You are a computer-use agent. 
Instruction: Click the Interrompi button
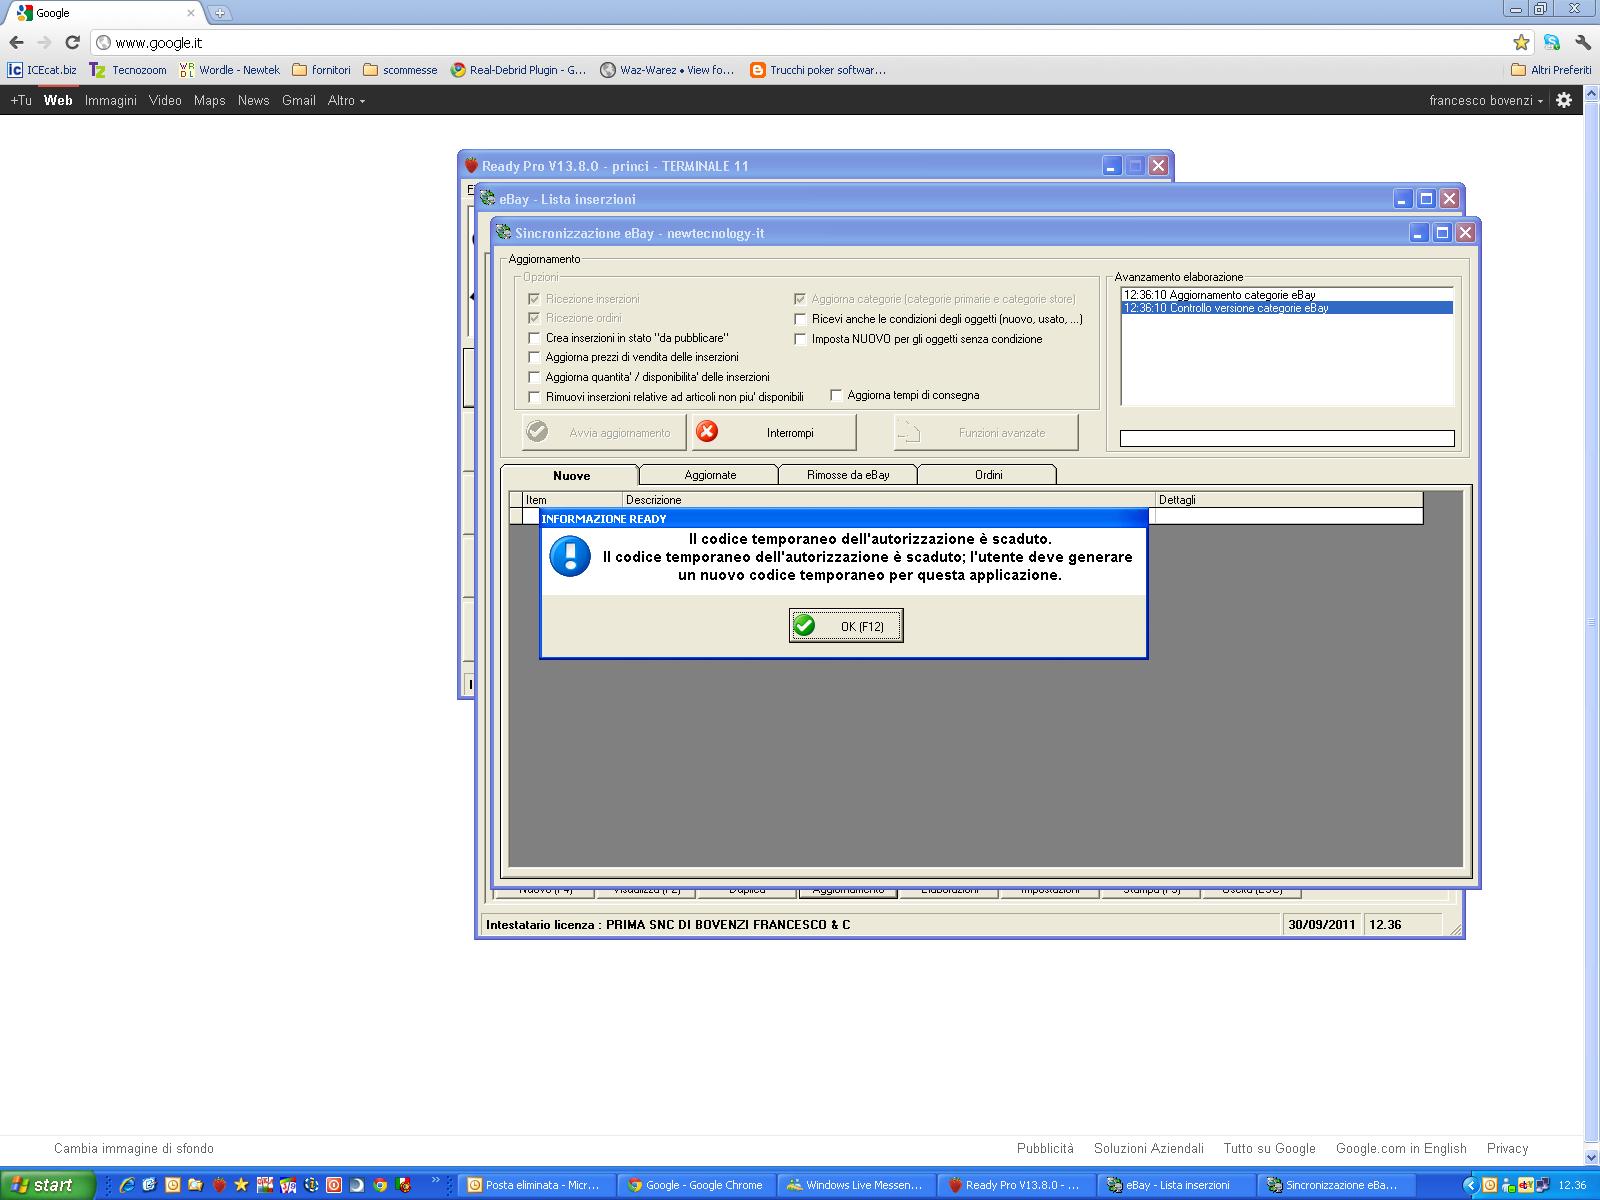pyautogui.click(x=774, y=432)
